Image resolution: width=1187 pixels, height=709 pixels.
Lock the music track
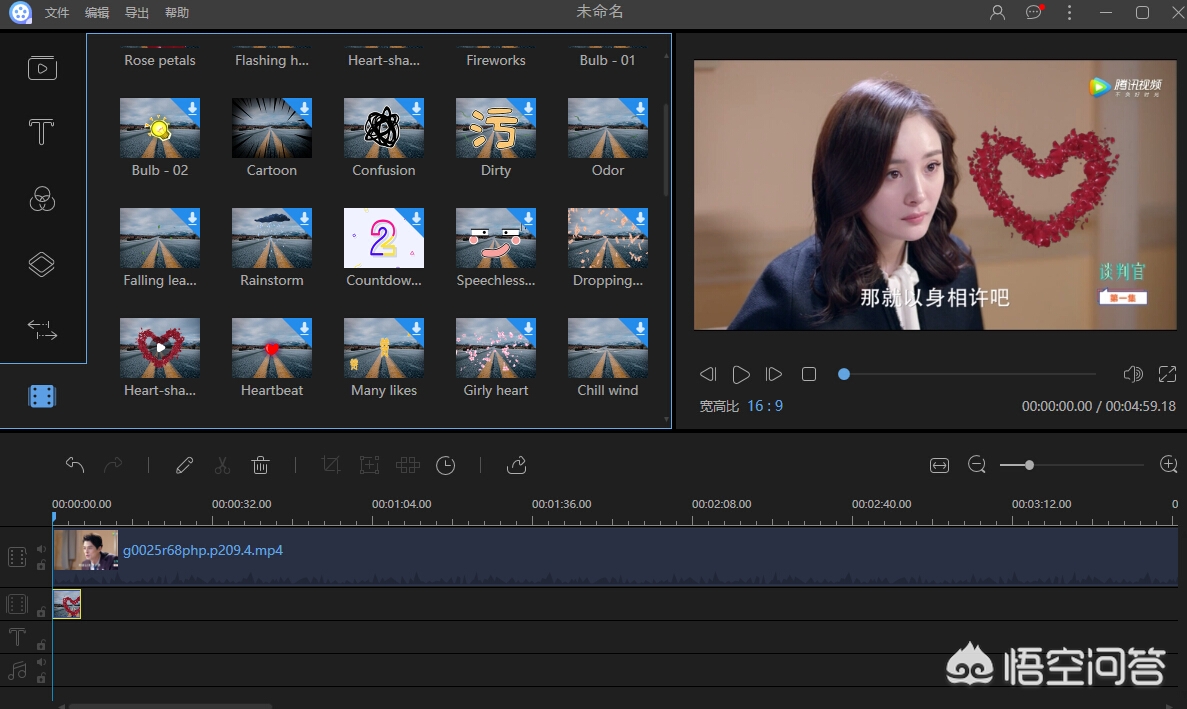click(42, 678)
